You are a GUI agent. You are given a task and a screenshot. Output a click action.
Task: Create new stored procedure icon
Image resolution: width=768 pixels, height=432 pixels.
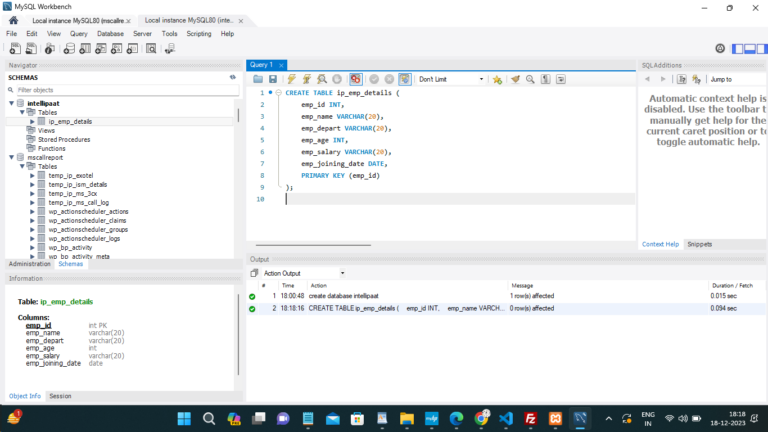pyautogui.click(x=116, y=48)
